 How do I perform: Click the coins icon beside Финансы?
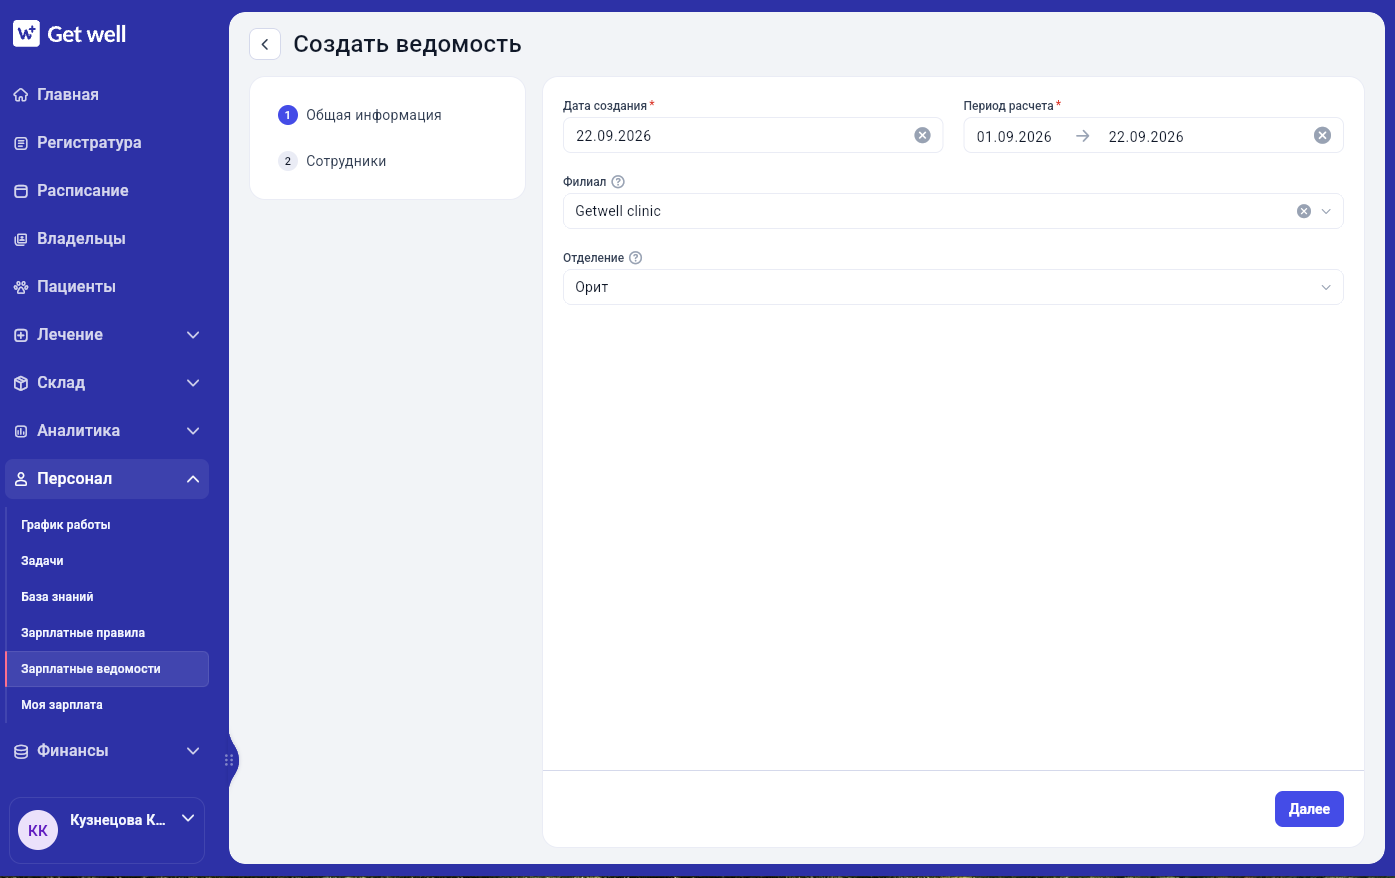[21, 751]
